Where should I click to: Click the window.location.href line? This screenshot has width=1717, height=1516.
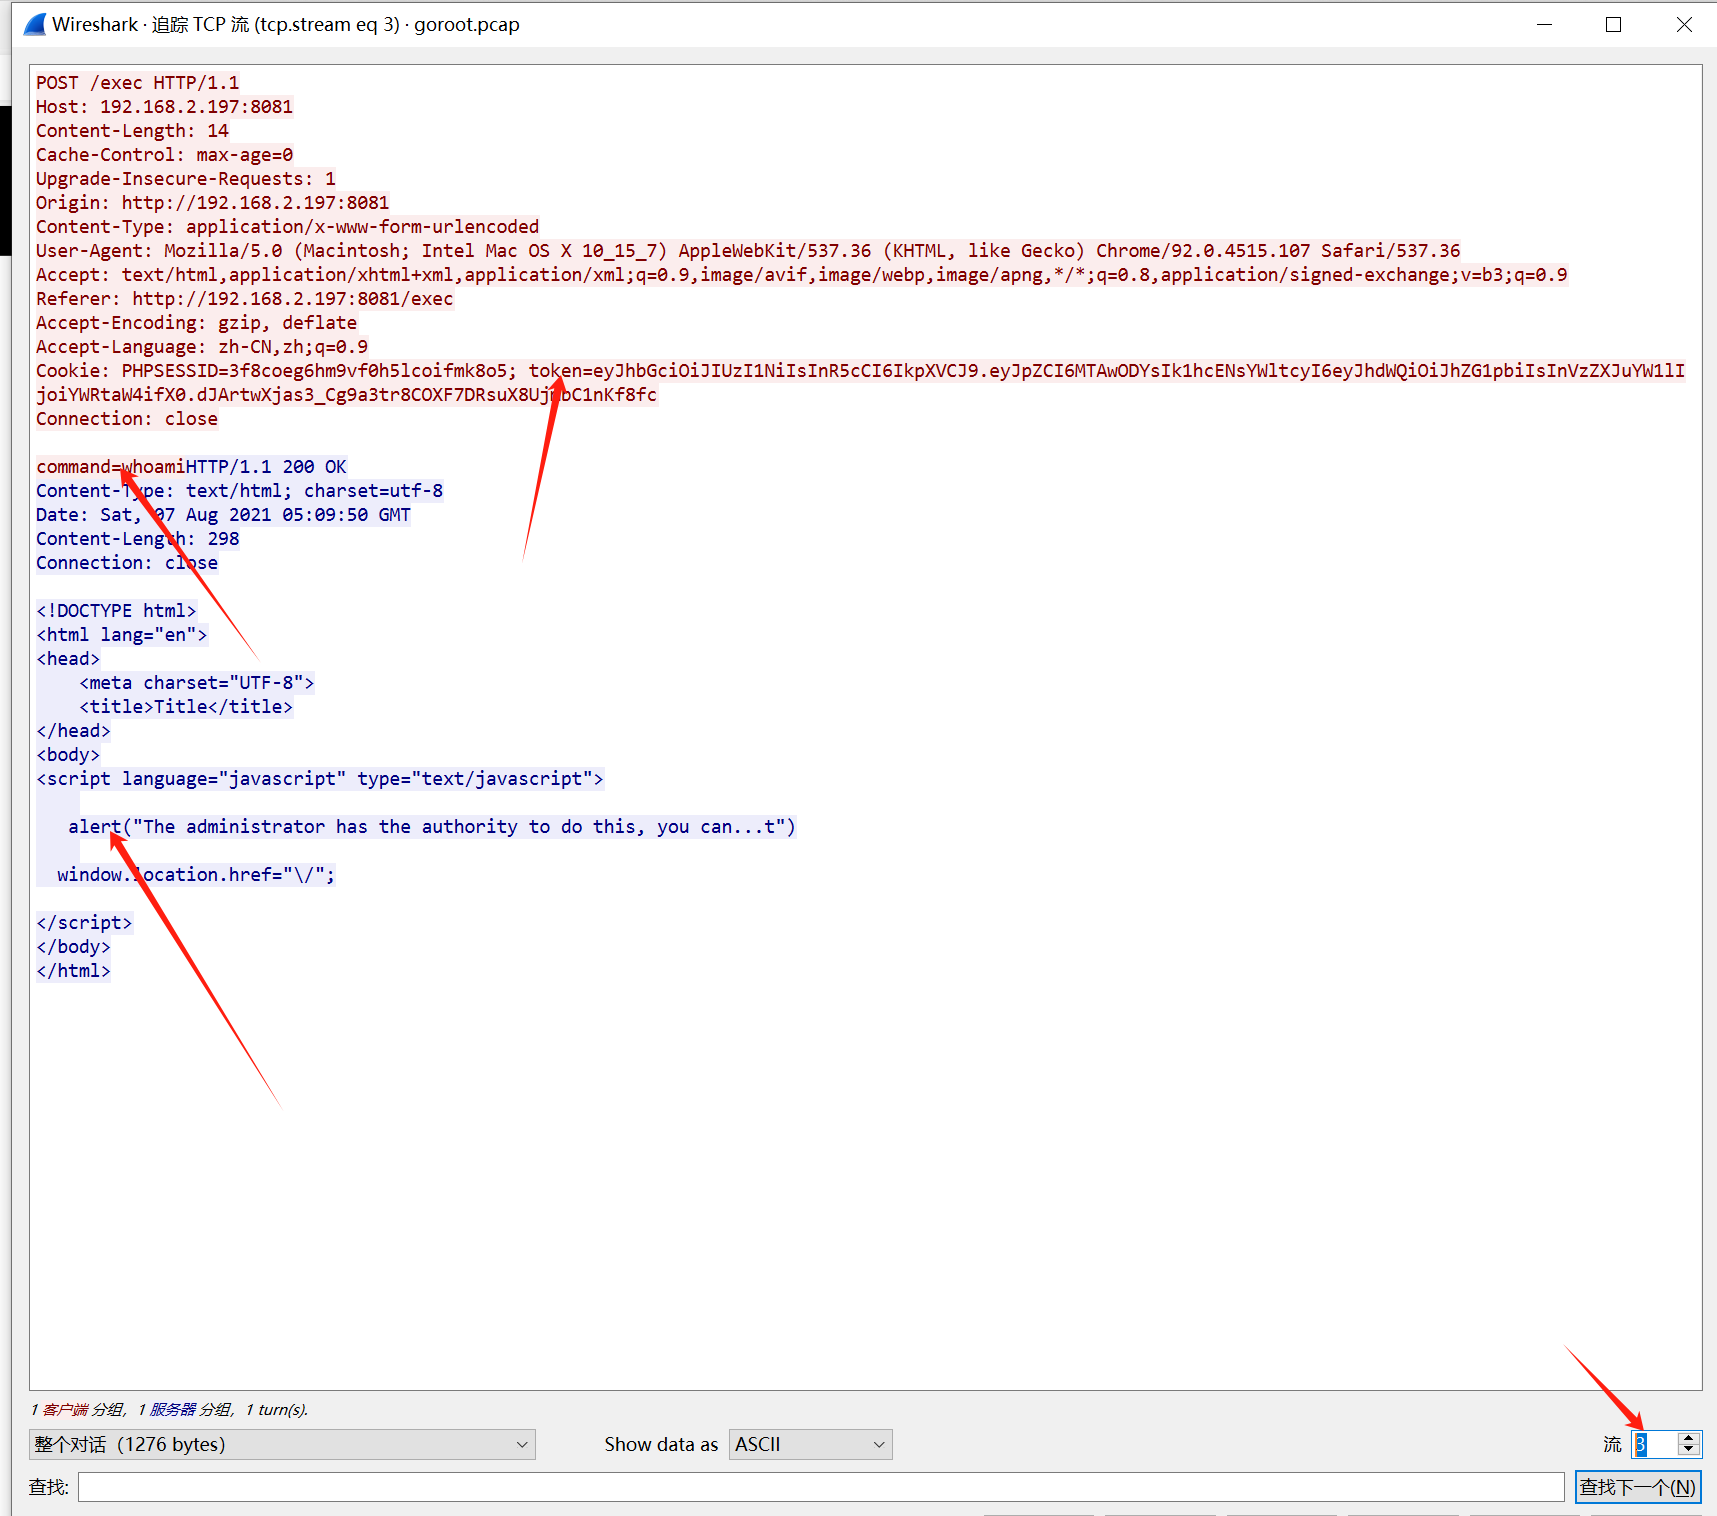click(x=196, y=875)
